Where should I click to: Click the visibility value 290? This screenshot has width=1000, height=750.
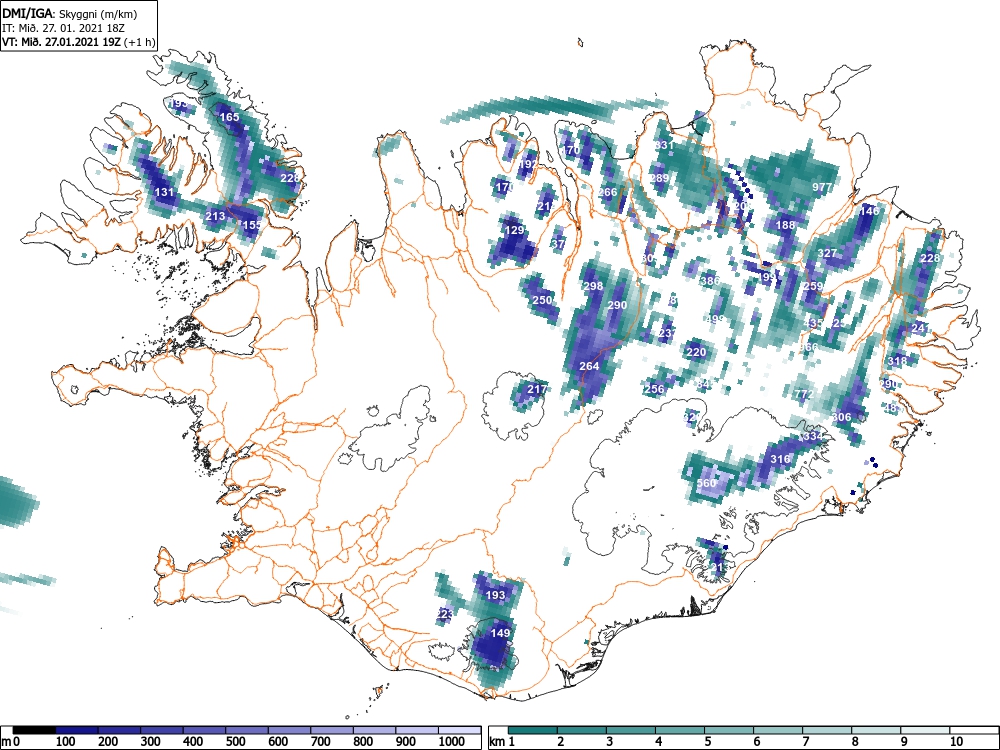tap(617, 305)
